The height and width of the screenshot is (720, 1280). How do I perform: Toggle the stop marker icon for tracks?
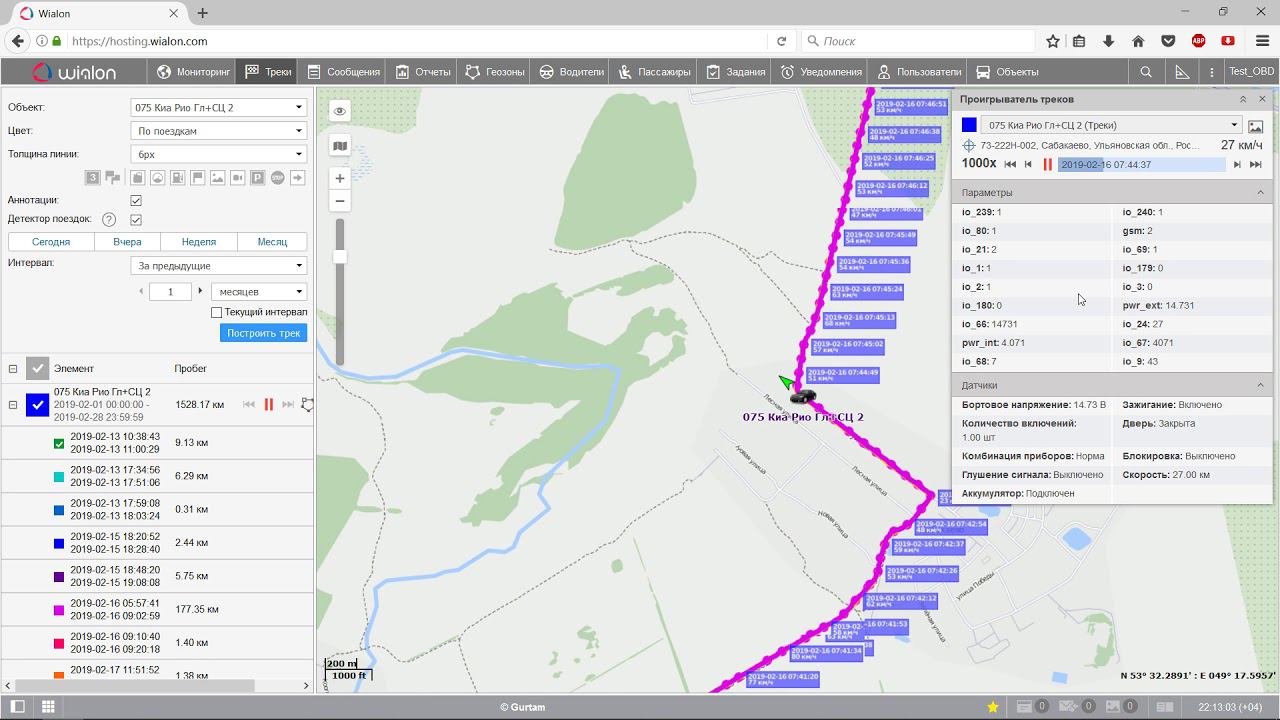(278, 178)
